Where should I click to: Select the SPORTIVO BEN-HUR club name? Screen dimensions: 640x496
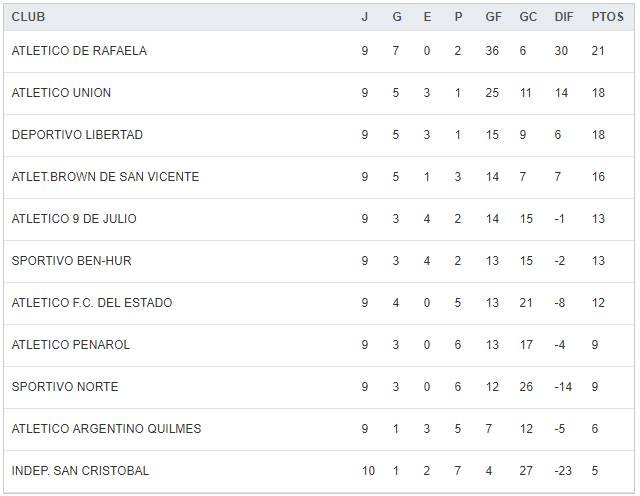71,261
